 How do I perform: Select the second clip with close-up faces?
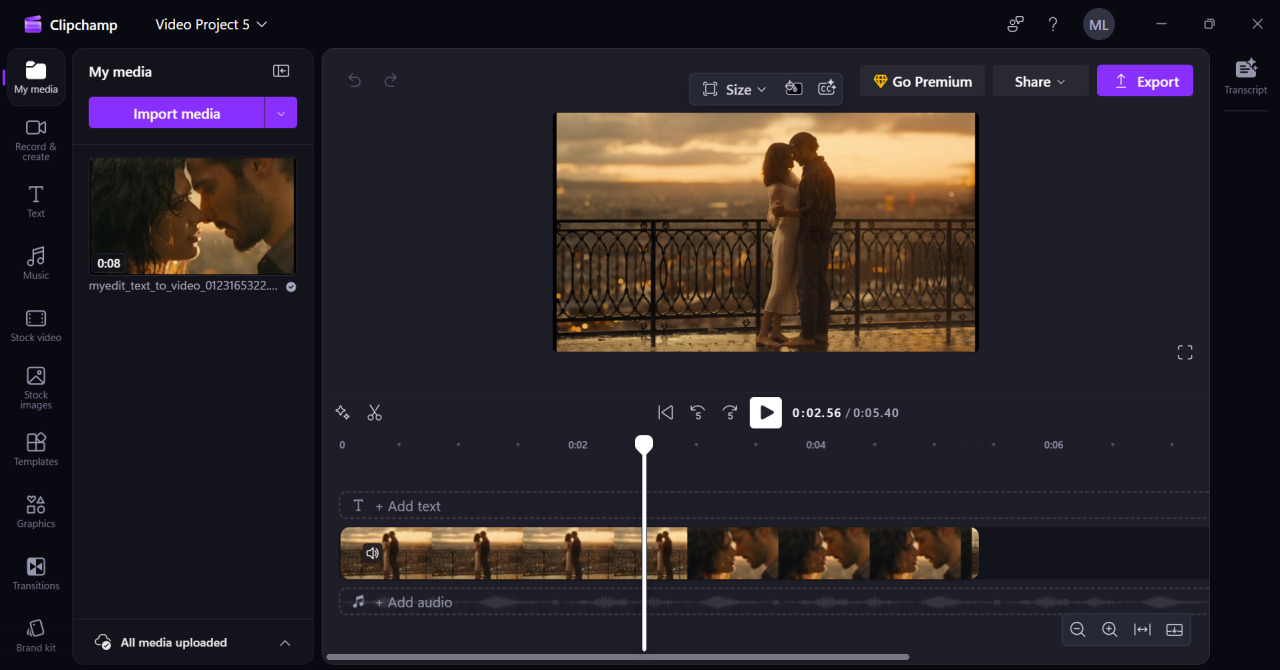coord(833,553)
